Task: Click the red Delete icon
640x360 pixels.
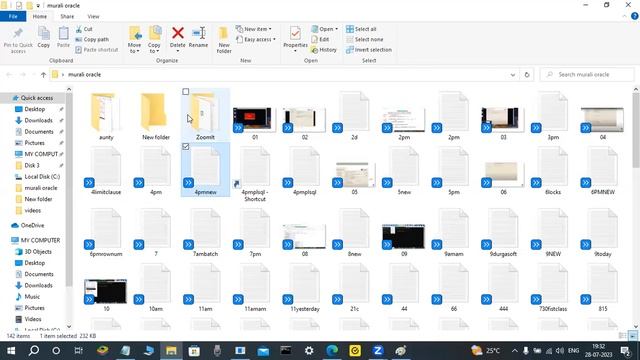Action: point(178,33)
